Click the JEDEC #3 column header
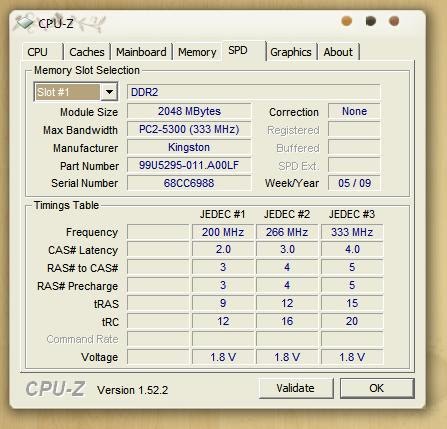Viewport: 447px width, 429px height. pyautogui.click(x=352, y=214)
